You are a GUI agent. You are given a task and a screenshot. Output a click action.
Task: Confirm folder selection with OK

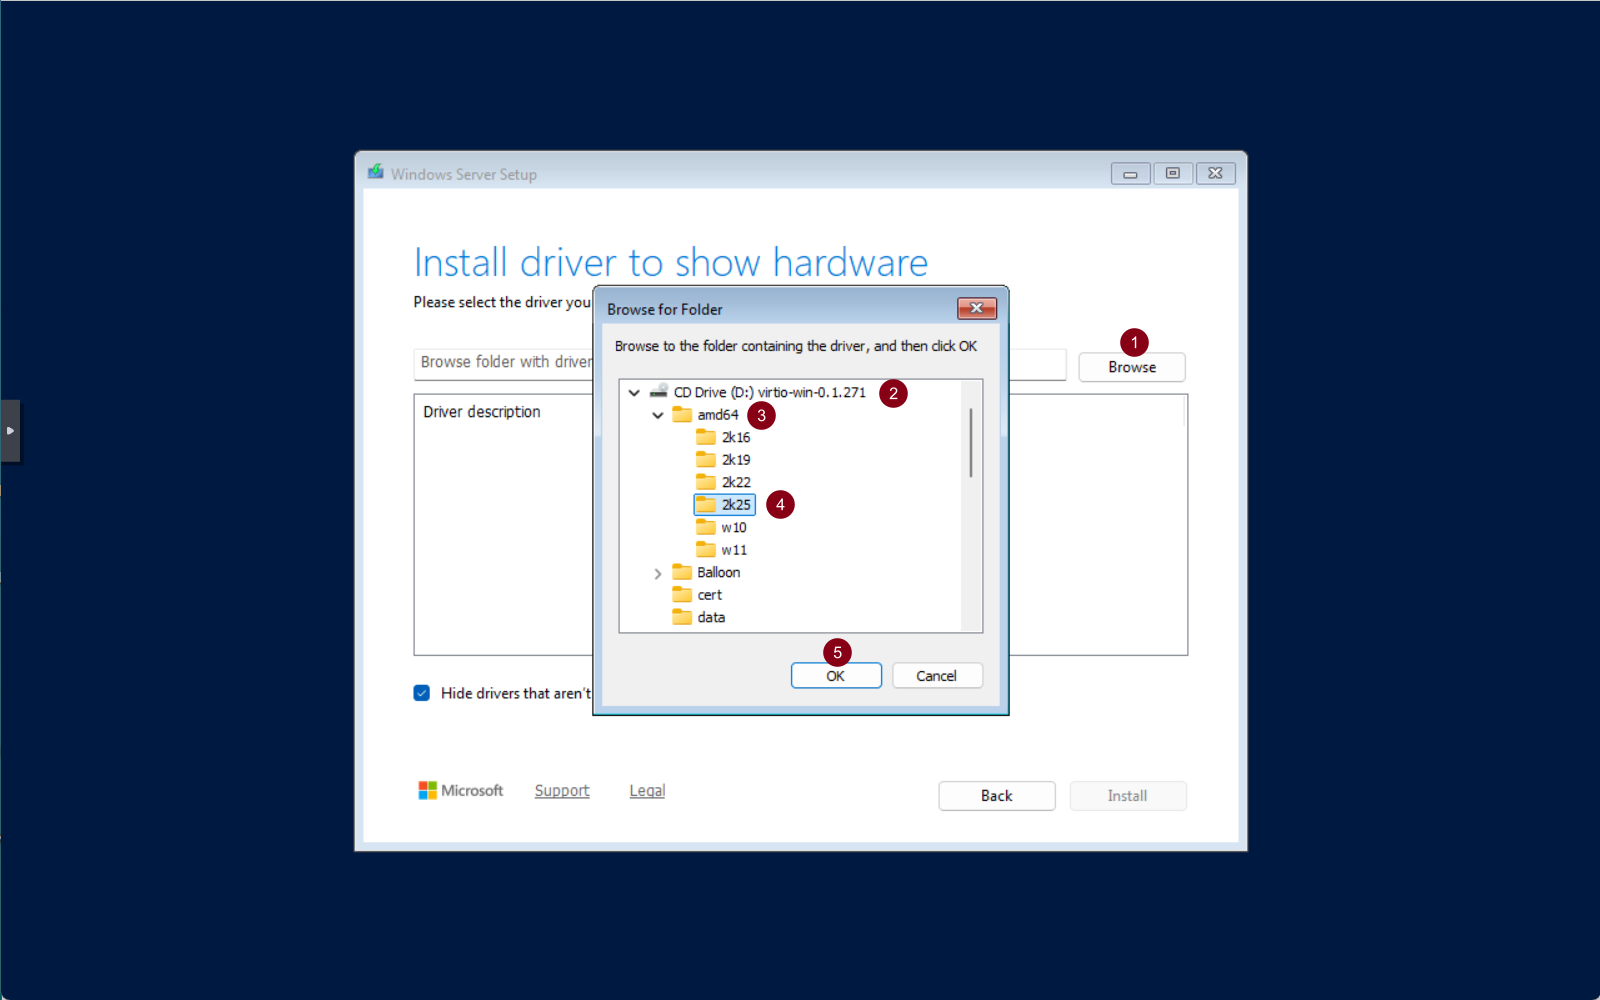tap(836, 676)
